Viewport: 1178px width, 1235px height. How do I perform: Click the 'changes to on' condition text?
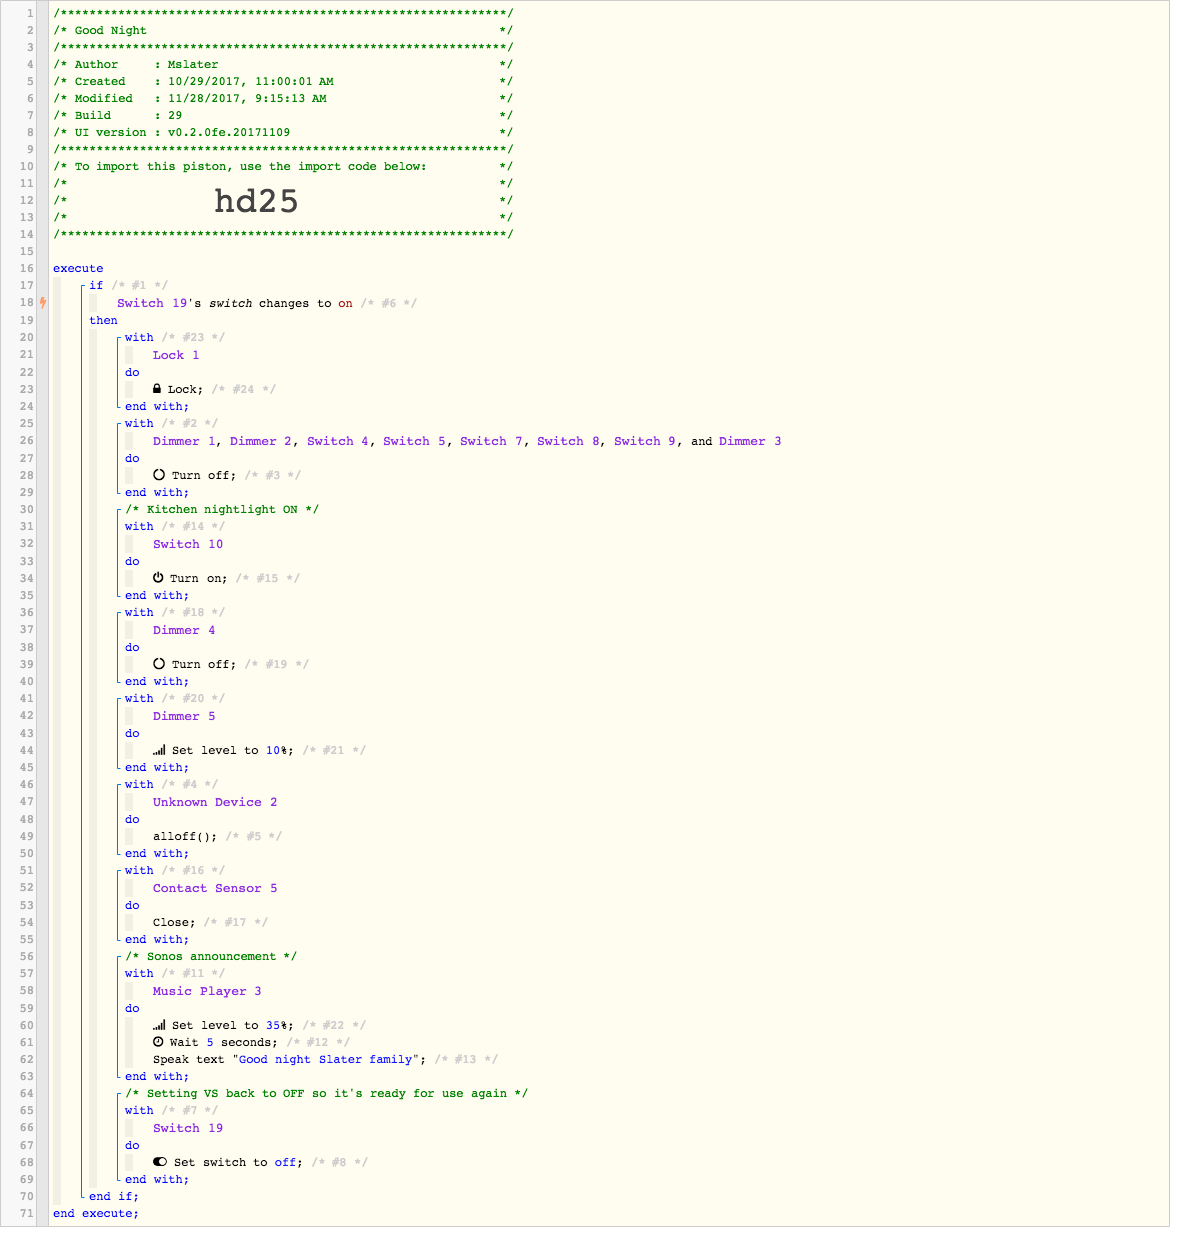point(306,303)
